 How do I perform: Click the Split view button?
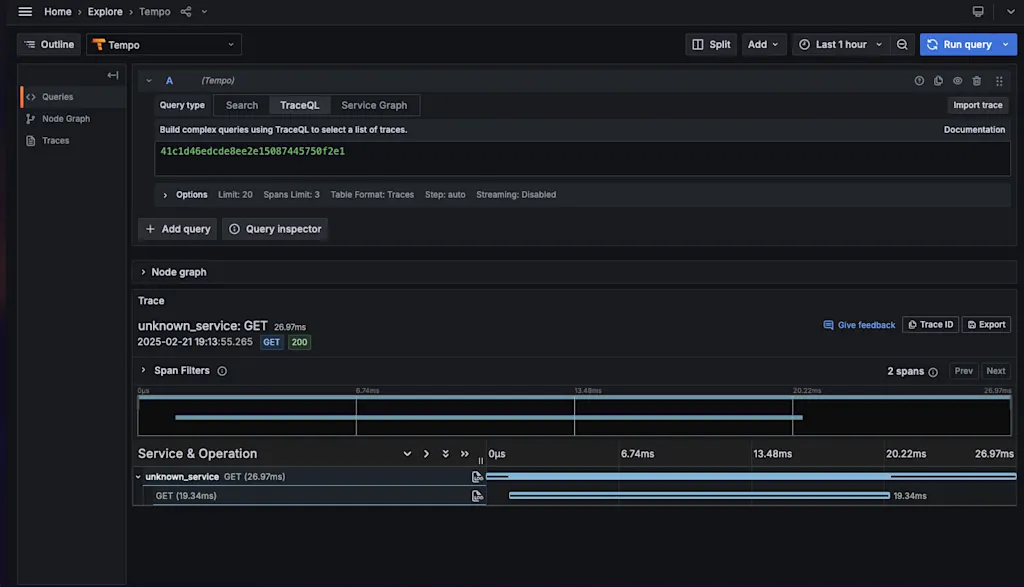pyautogui.click(x=711, y=44)
